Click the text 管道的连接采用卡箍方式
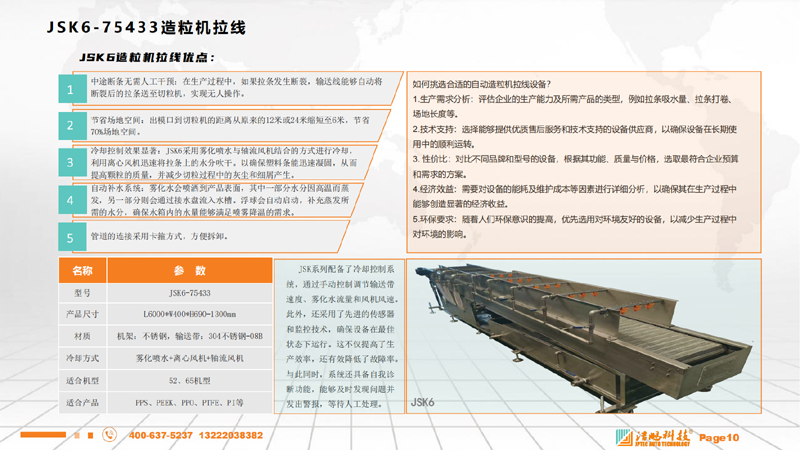The image size is (800, 450). pyautogui.click(x=159, y=236)
